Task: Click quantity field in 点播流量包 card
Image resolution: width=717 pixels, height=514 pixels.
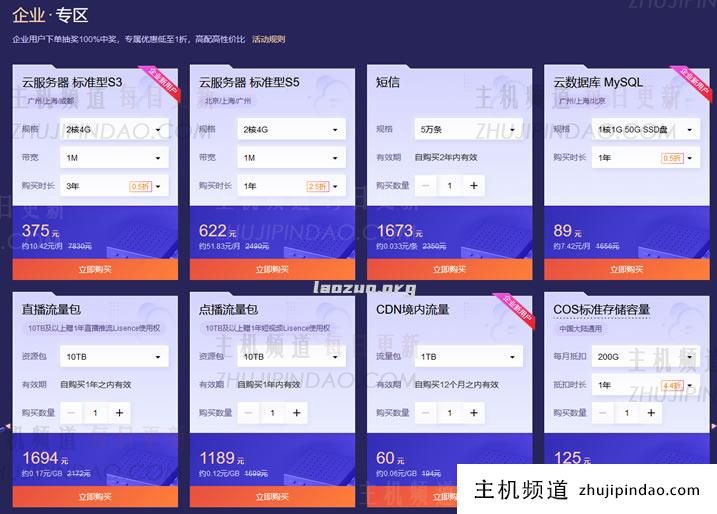Action: point(273,412)
